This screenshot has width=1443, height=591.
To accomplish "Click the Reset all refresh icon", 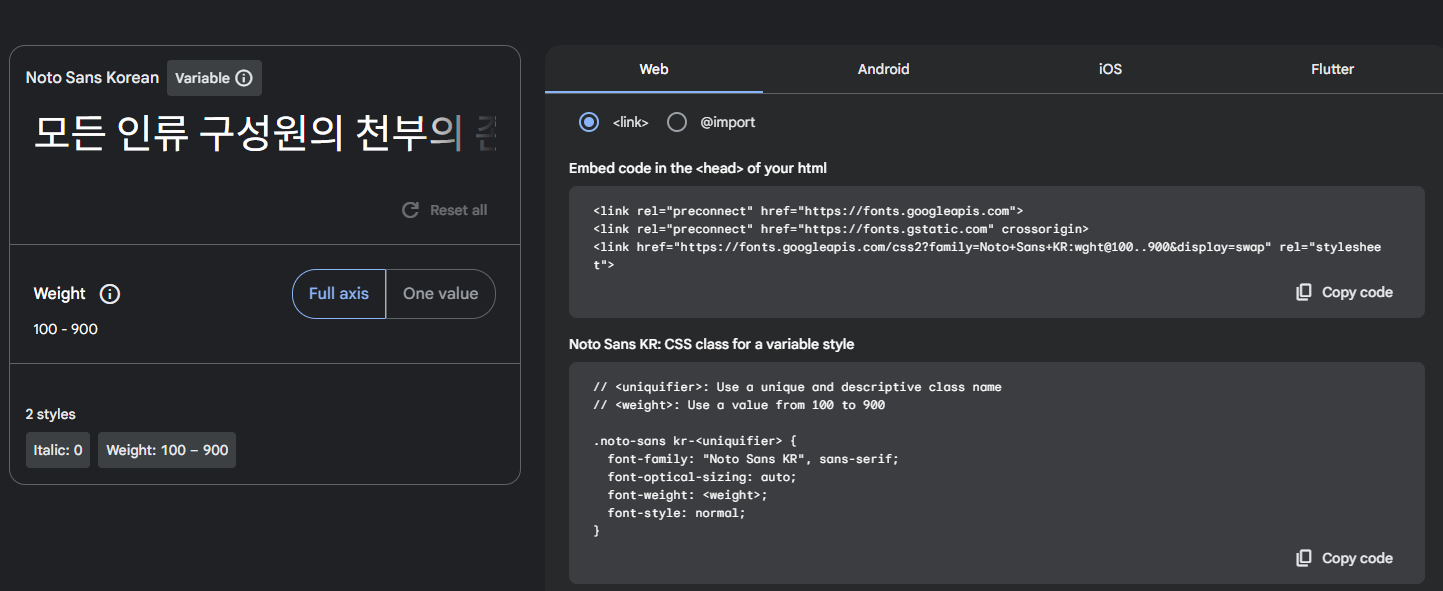I will coord(410,210).
